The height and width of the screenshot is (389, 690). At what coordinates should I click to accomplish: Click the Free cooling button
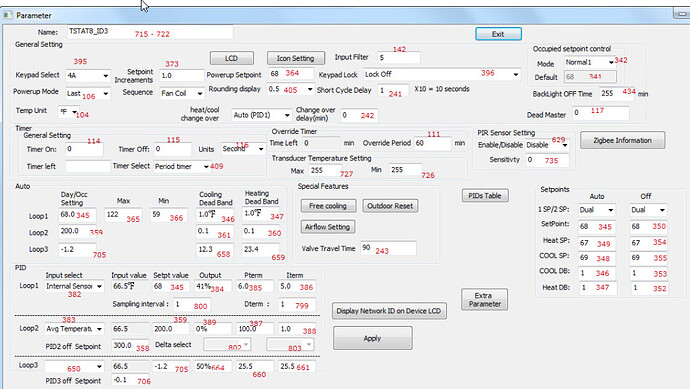point(328,206)
